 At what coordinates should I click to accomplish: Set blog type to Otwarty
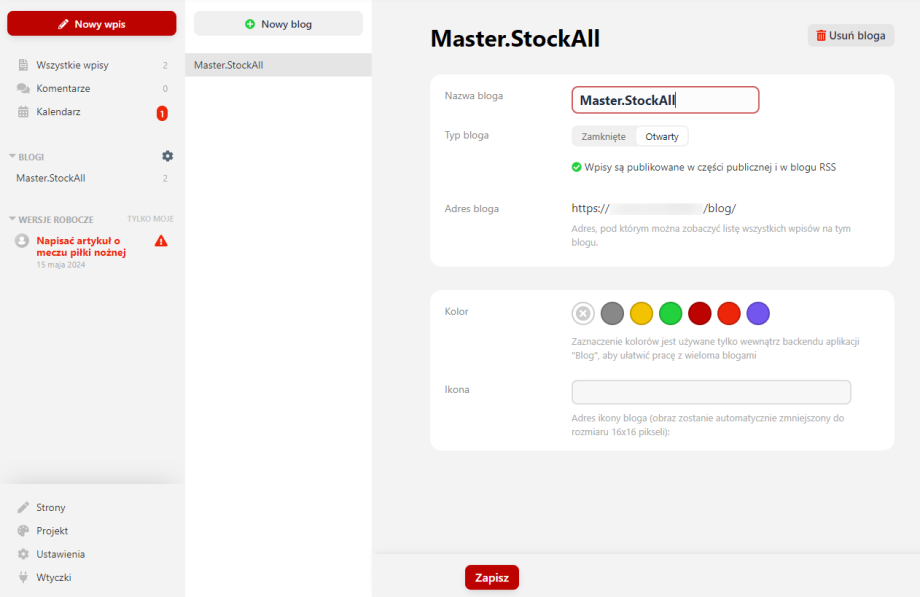(x=662, y=136)
